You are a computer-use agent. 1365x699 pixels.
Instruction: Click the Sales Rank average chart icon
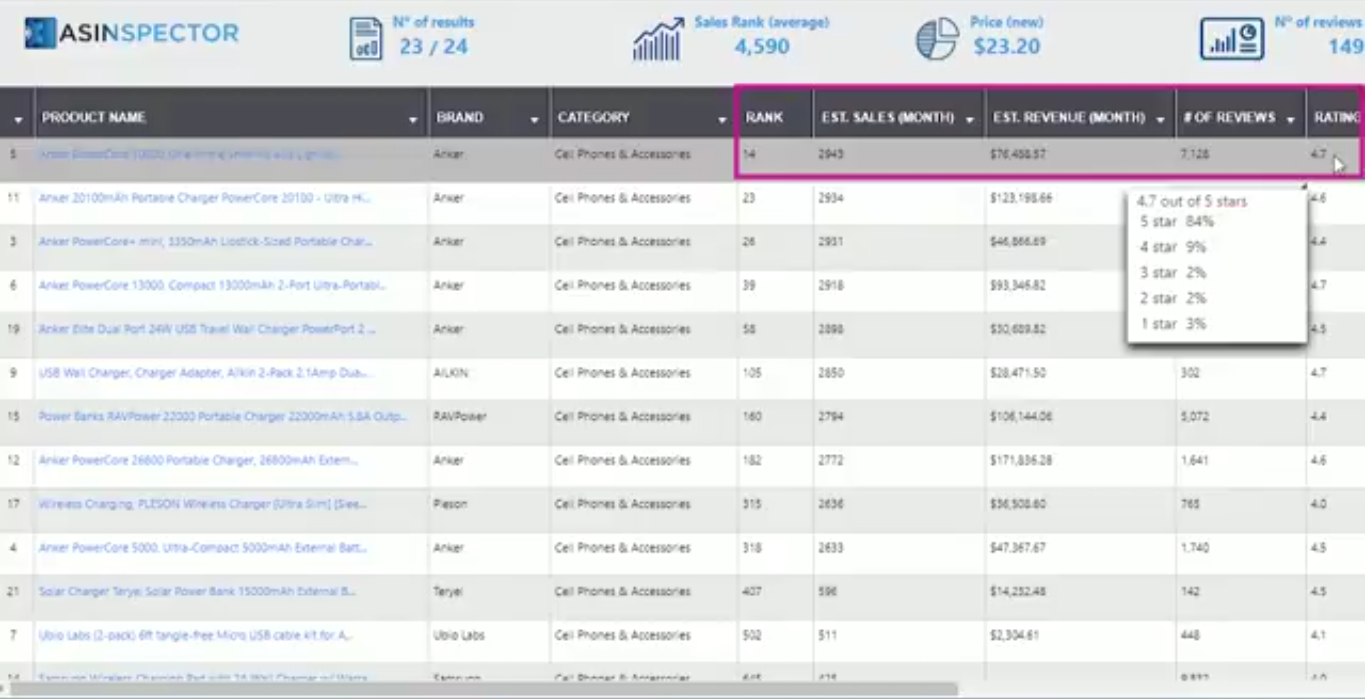coord(657,39)
